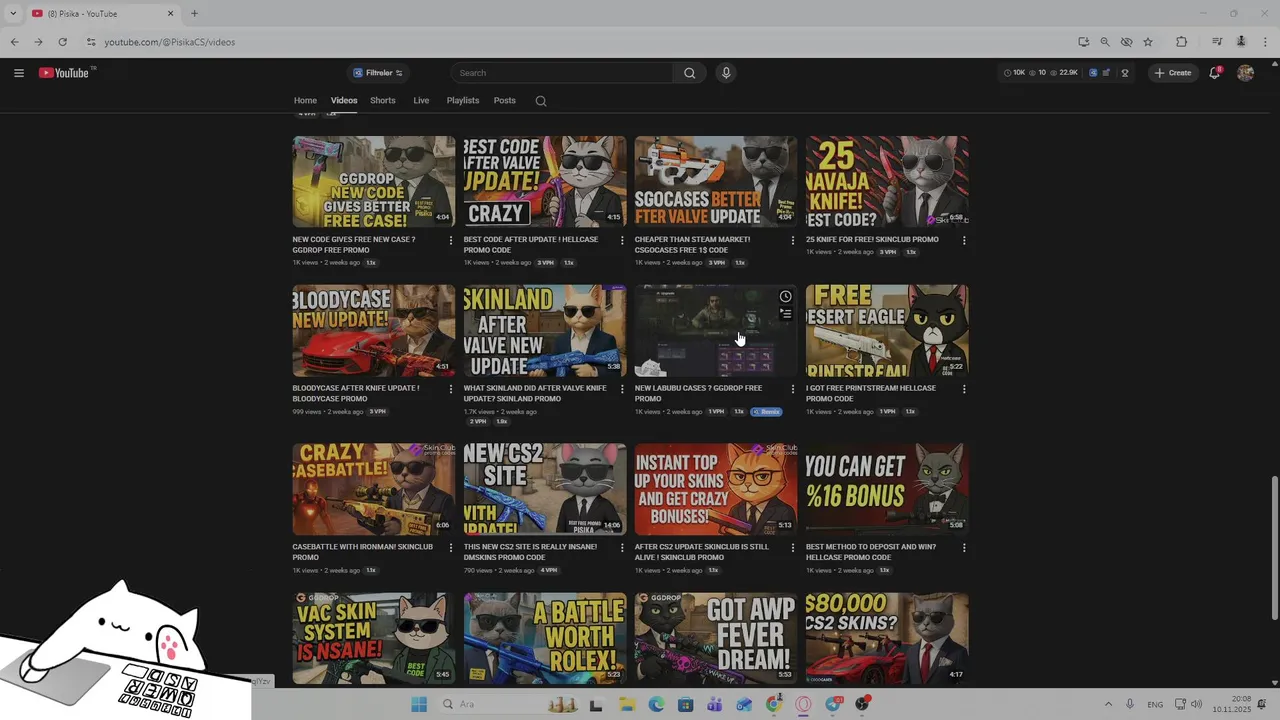This screenshot has height=720, width=1280.
Task: Open the tab search dropdown arrow
Action: 12,14
